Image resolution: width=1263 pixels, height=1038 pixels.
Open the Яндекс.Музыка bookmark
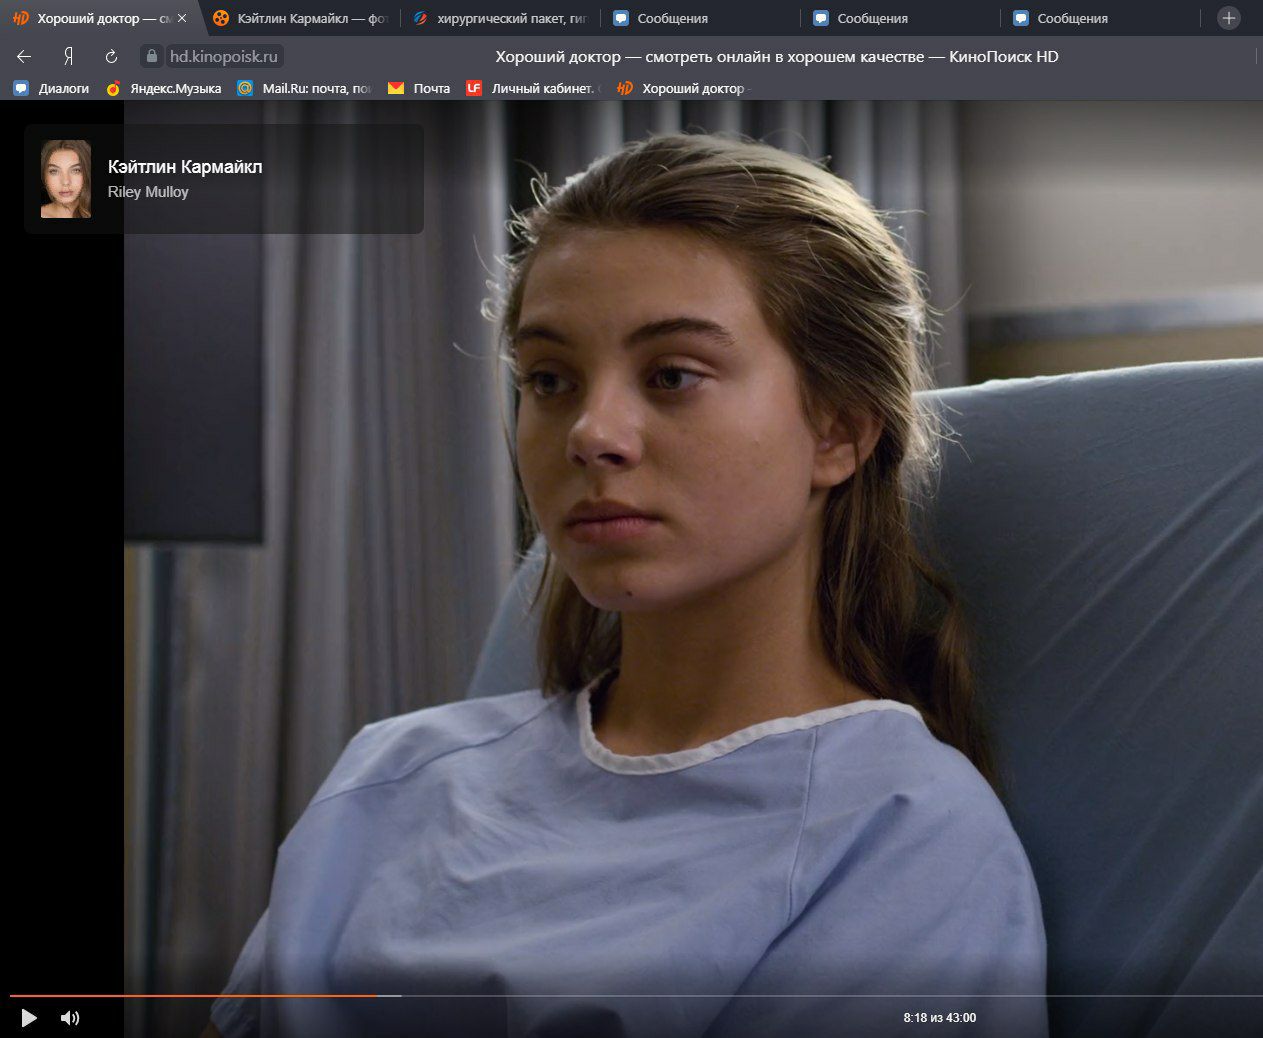click(164, 88)
